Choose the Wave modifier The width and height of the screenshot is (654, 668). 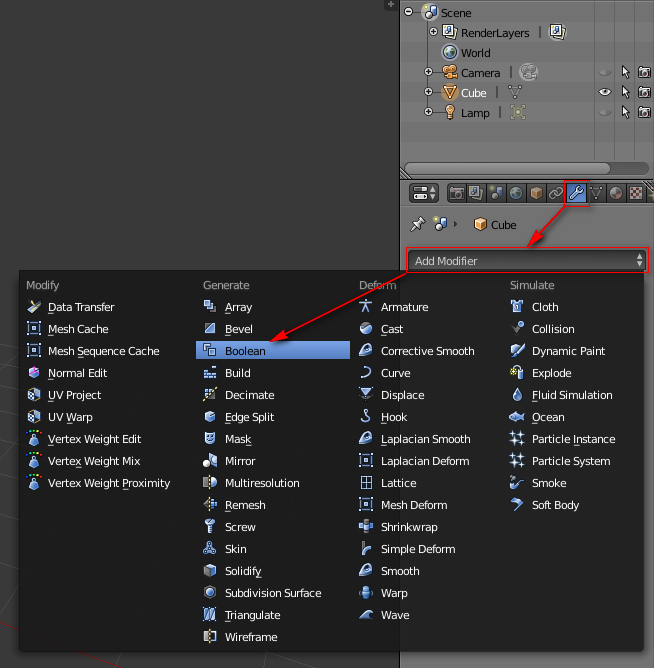428,615
